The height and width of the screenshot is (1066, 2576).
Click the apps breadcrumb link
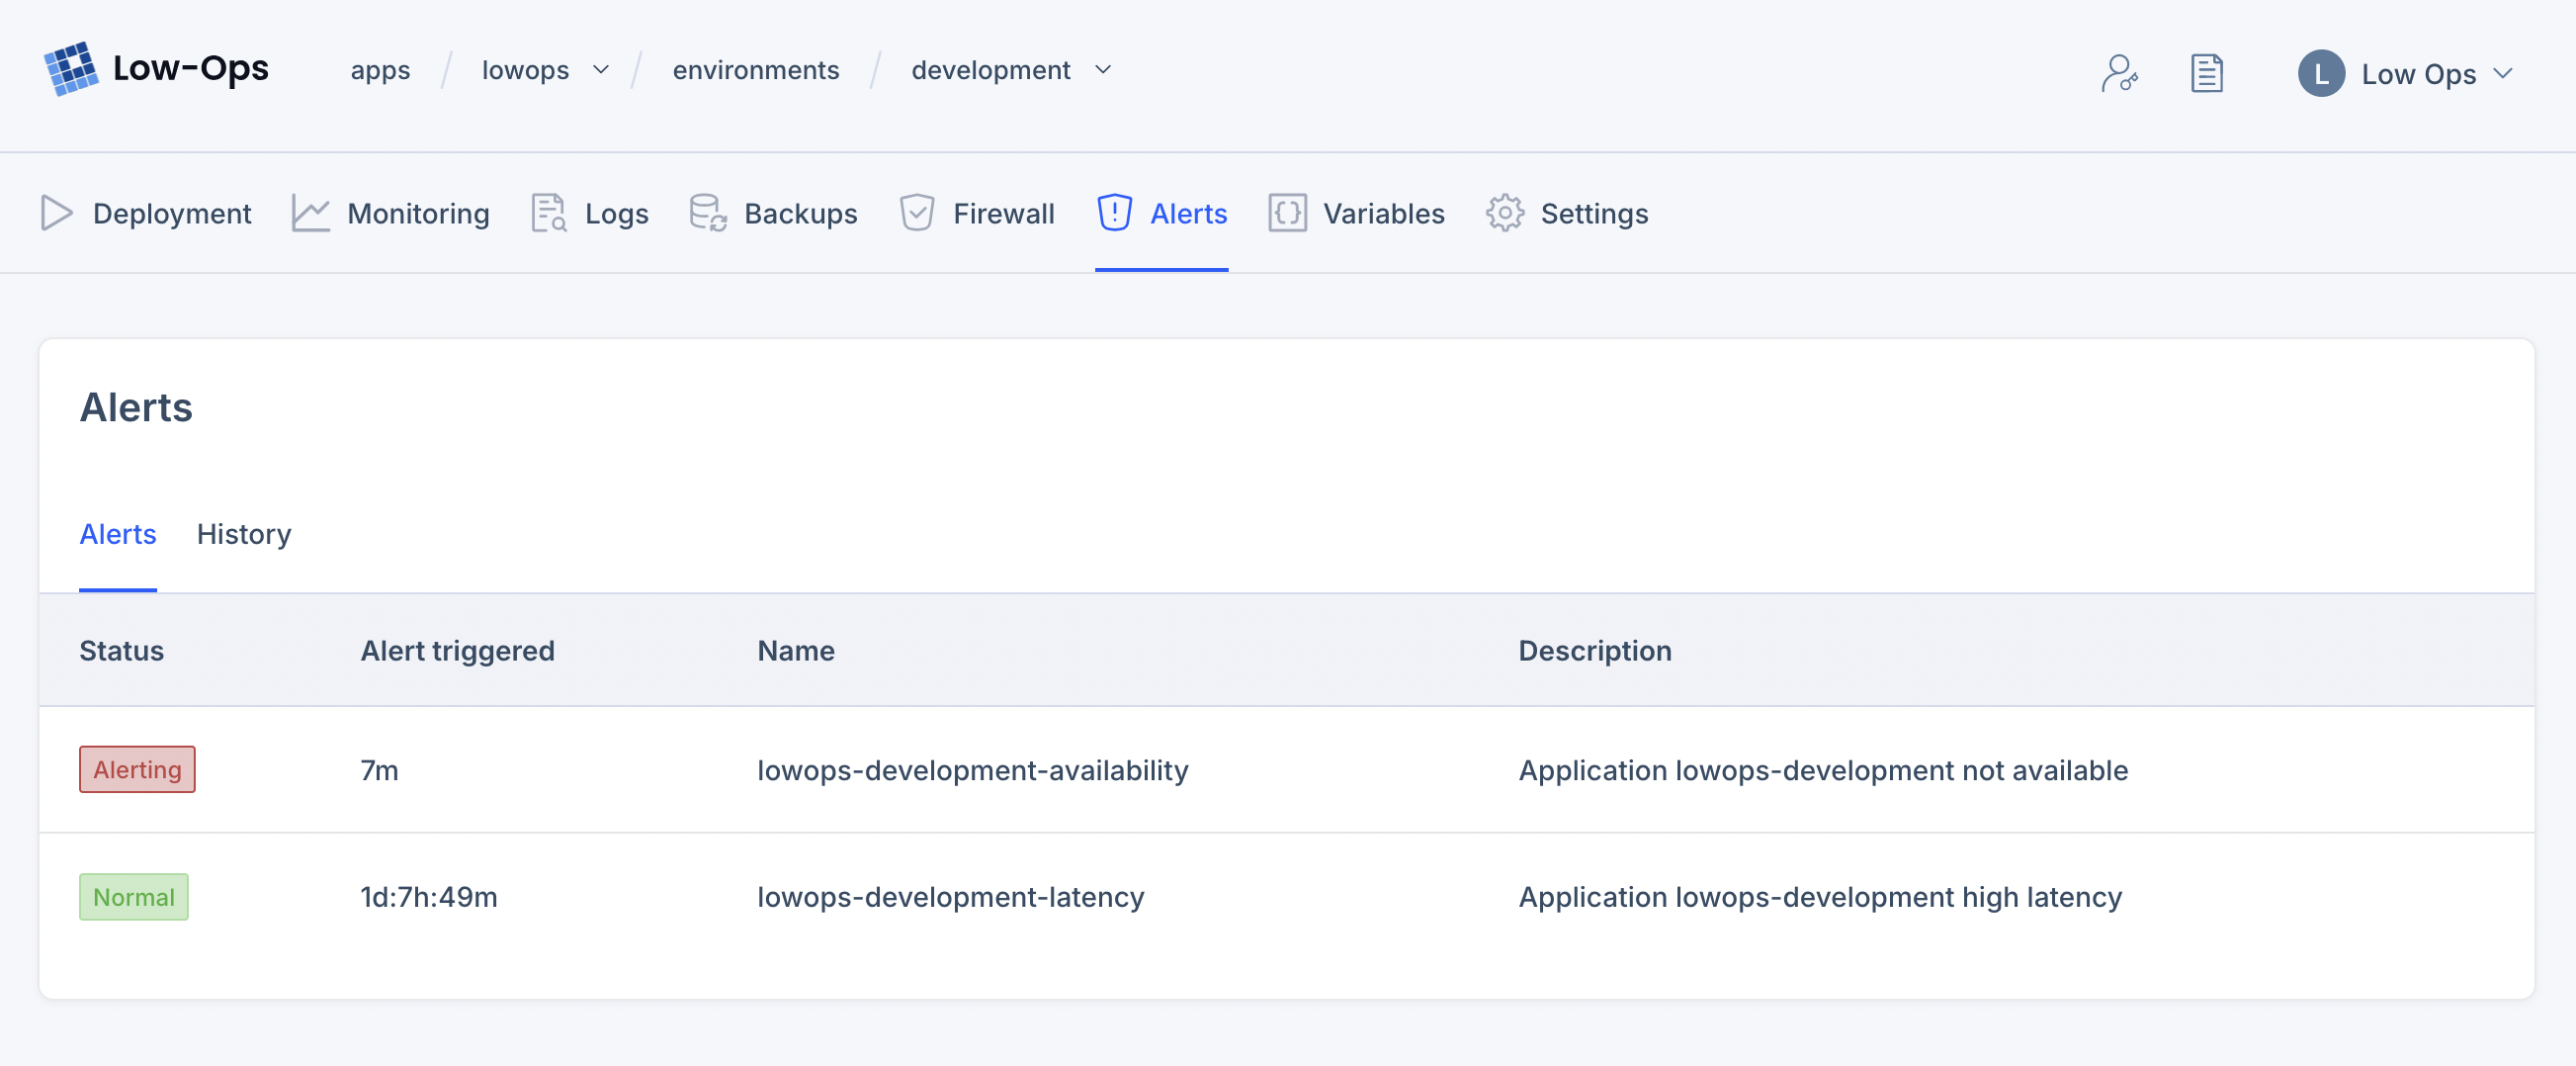(380, 70)
